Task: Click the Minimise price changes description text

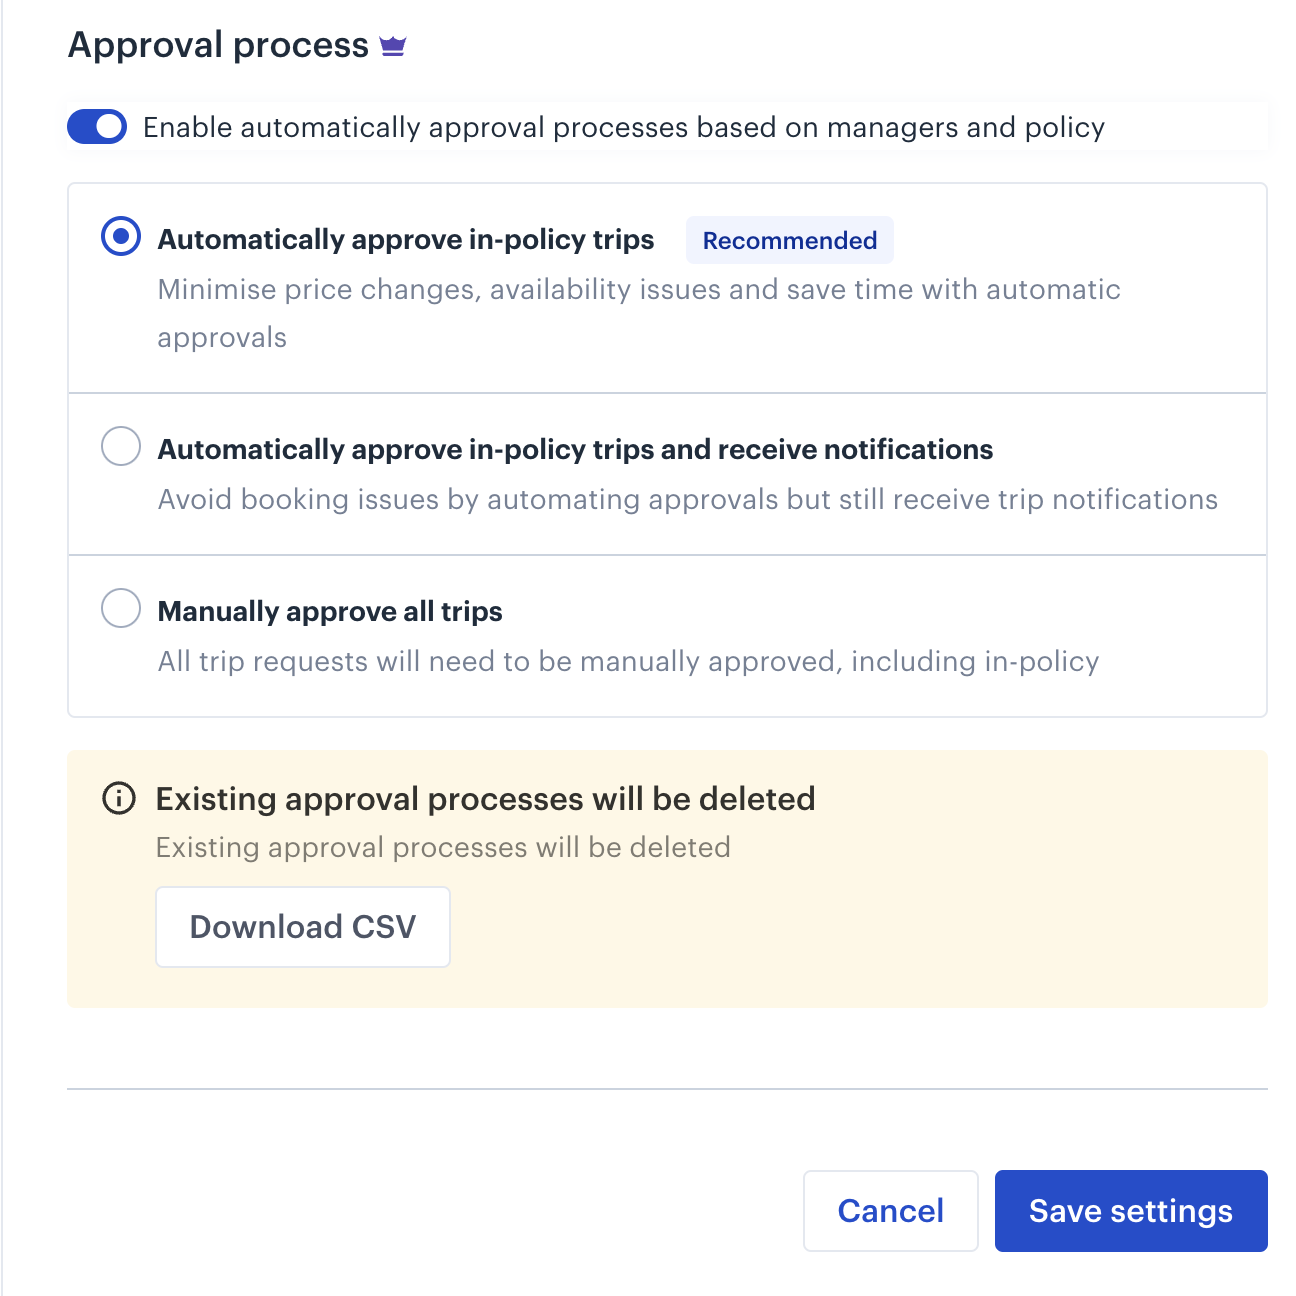Action: point(639,313)
